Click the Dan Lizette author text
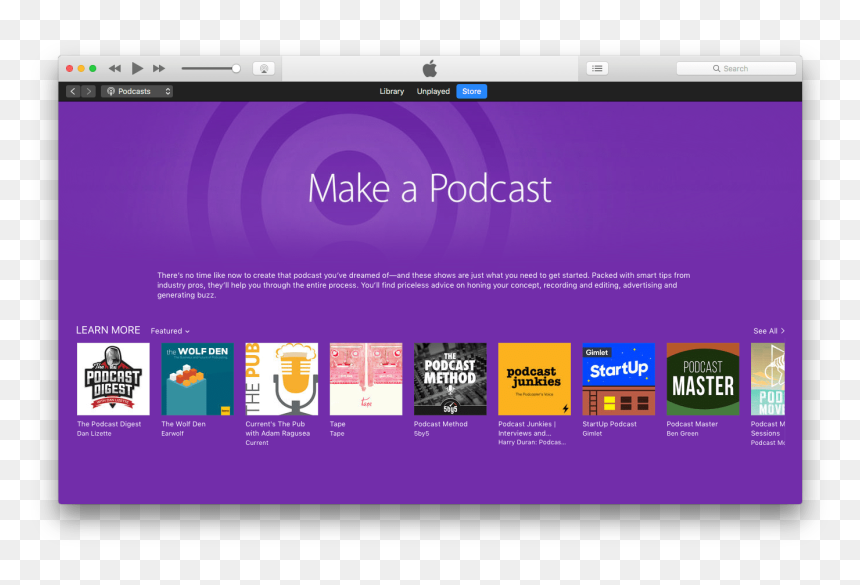 coord(94,434)
